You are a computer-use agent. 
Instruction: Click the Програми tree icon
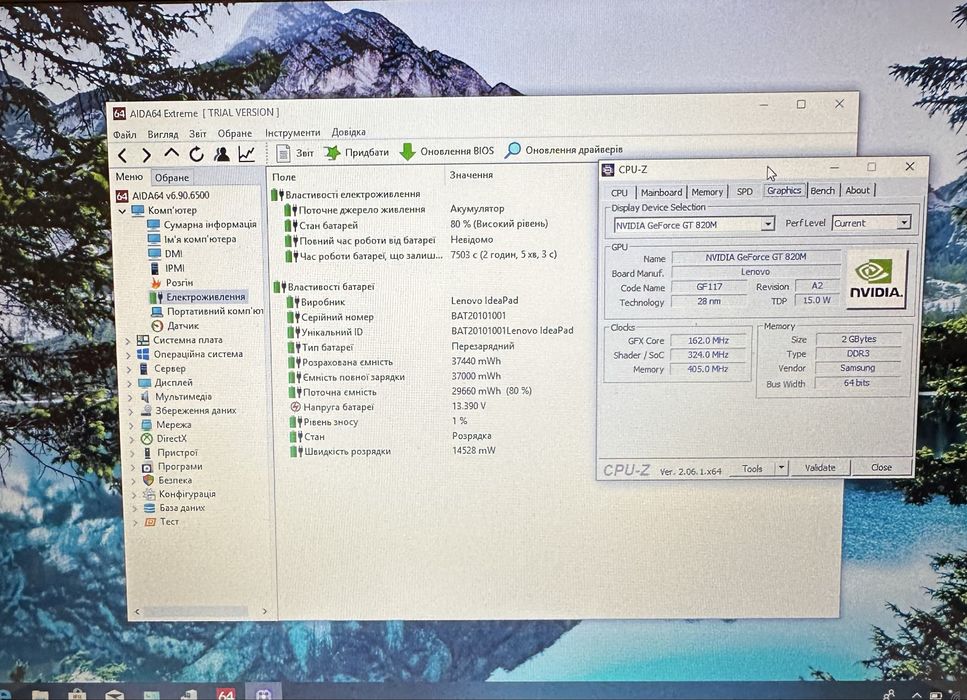pos(147,467)
